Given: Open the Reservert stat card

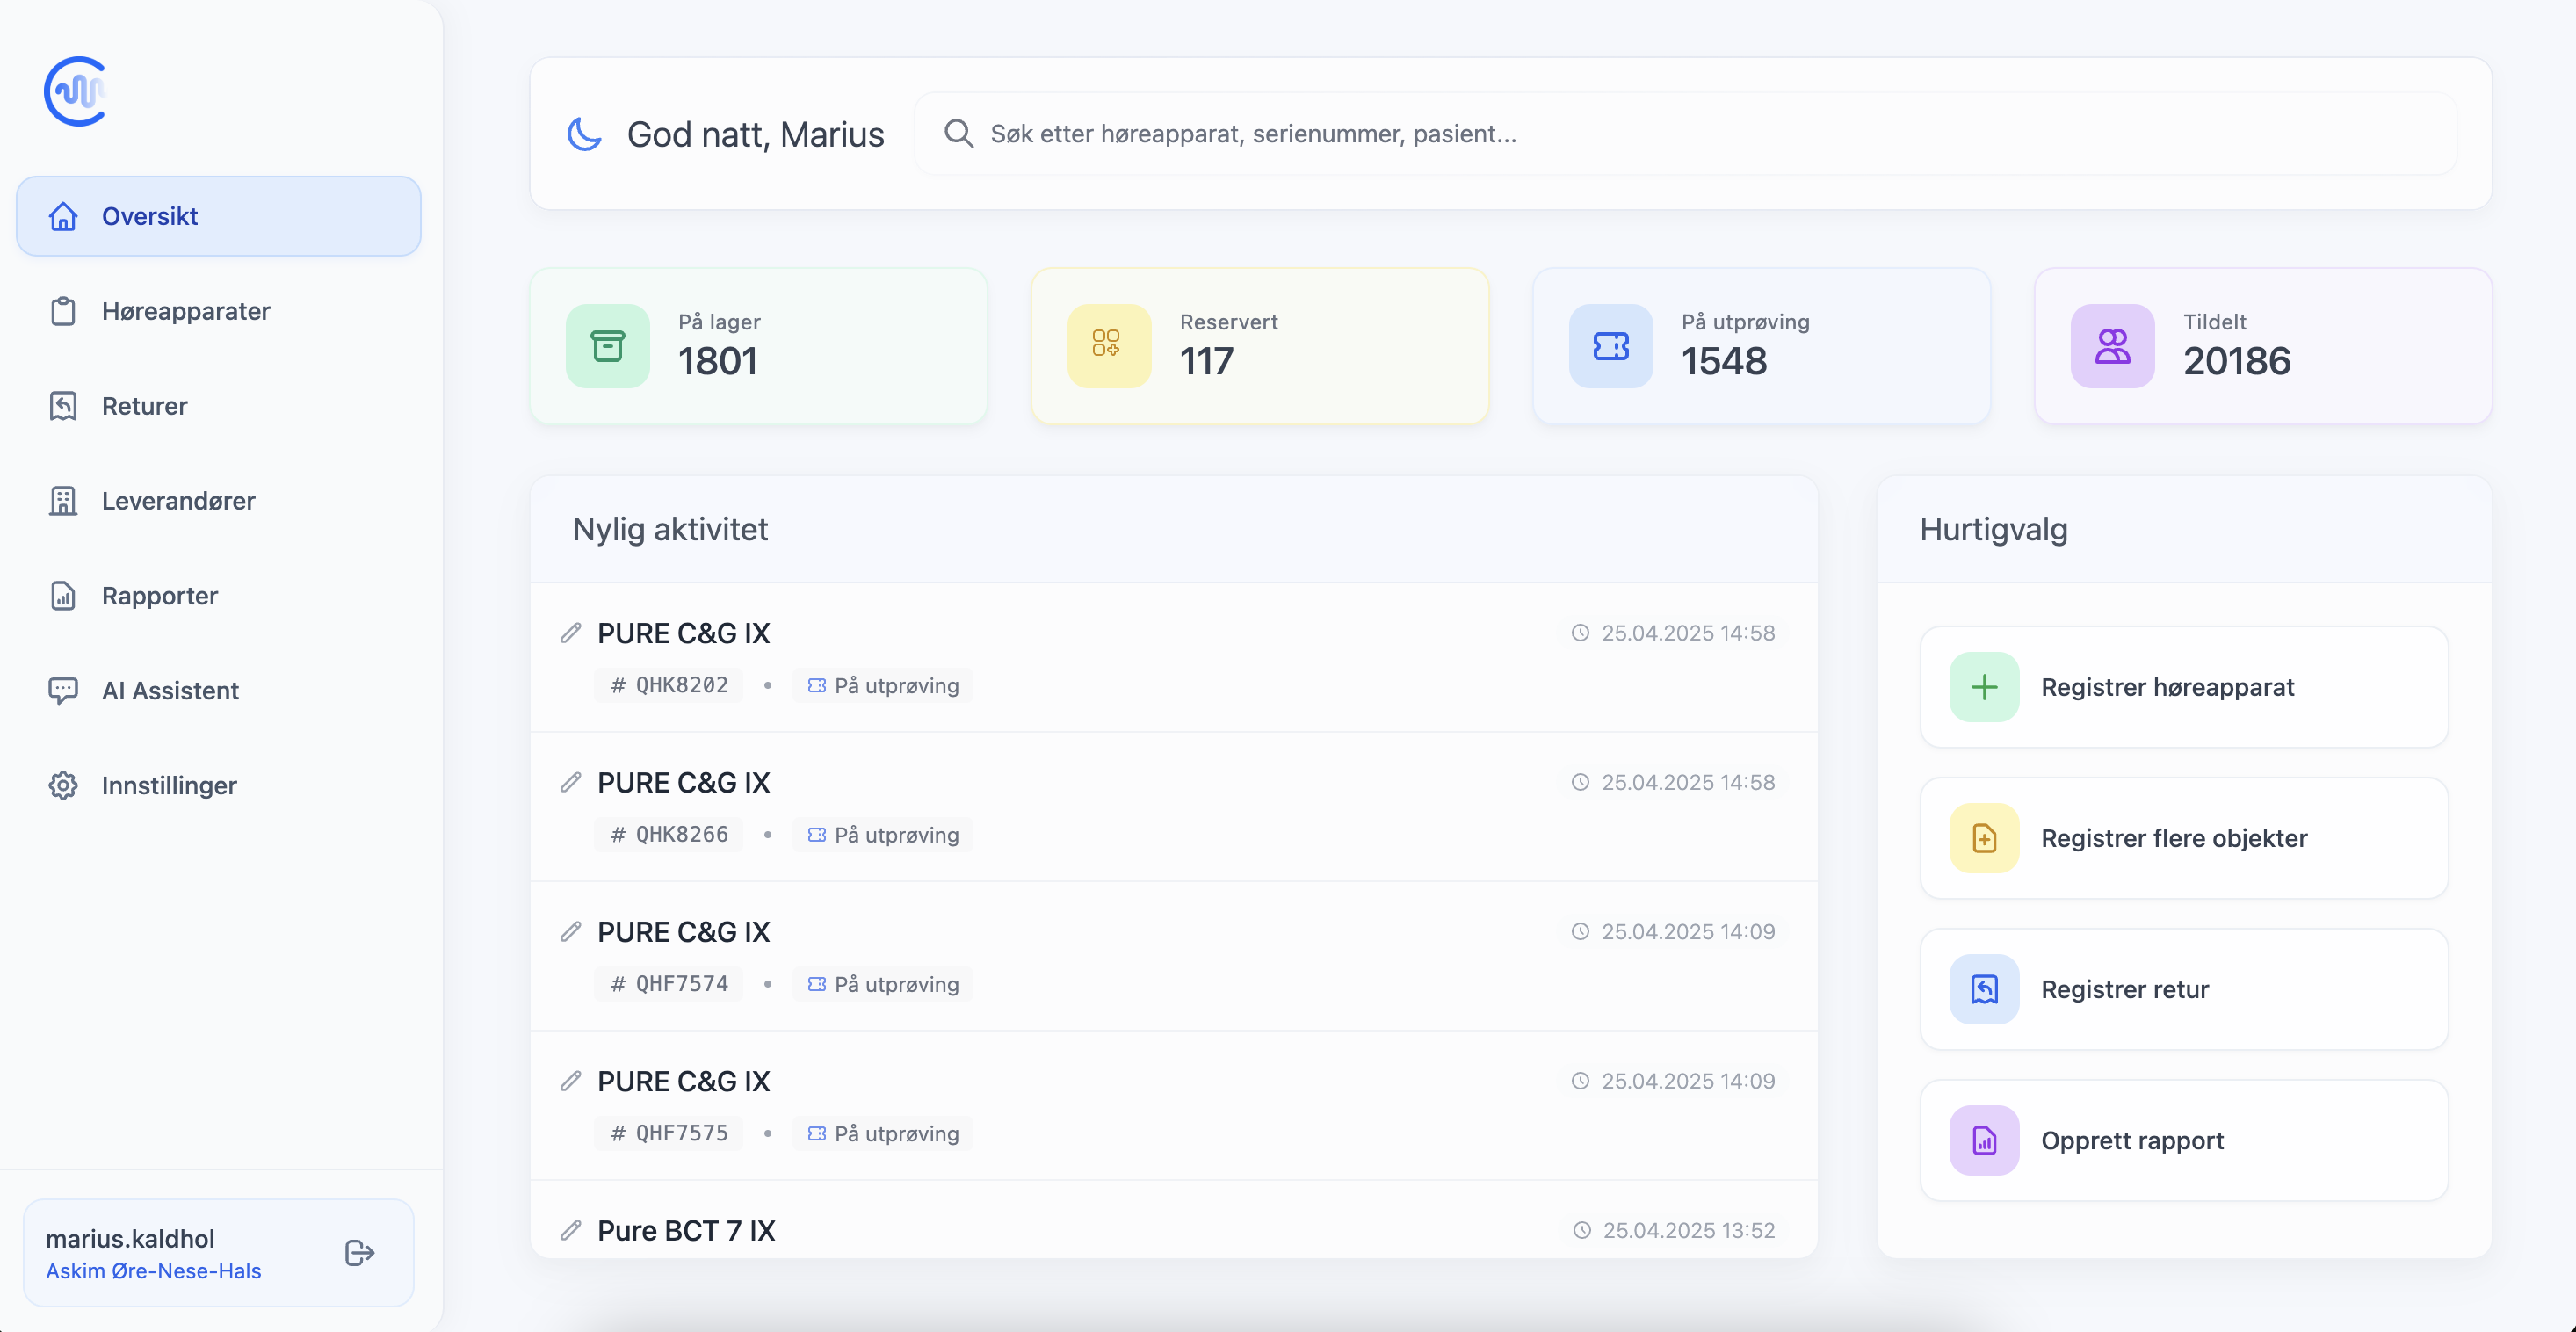Looking at the screenshot, I should click(x=1260, y=346).
